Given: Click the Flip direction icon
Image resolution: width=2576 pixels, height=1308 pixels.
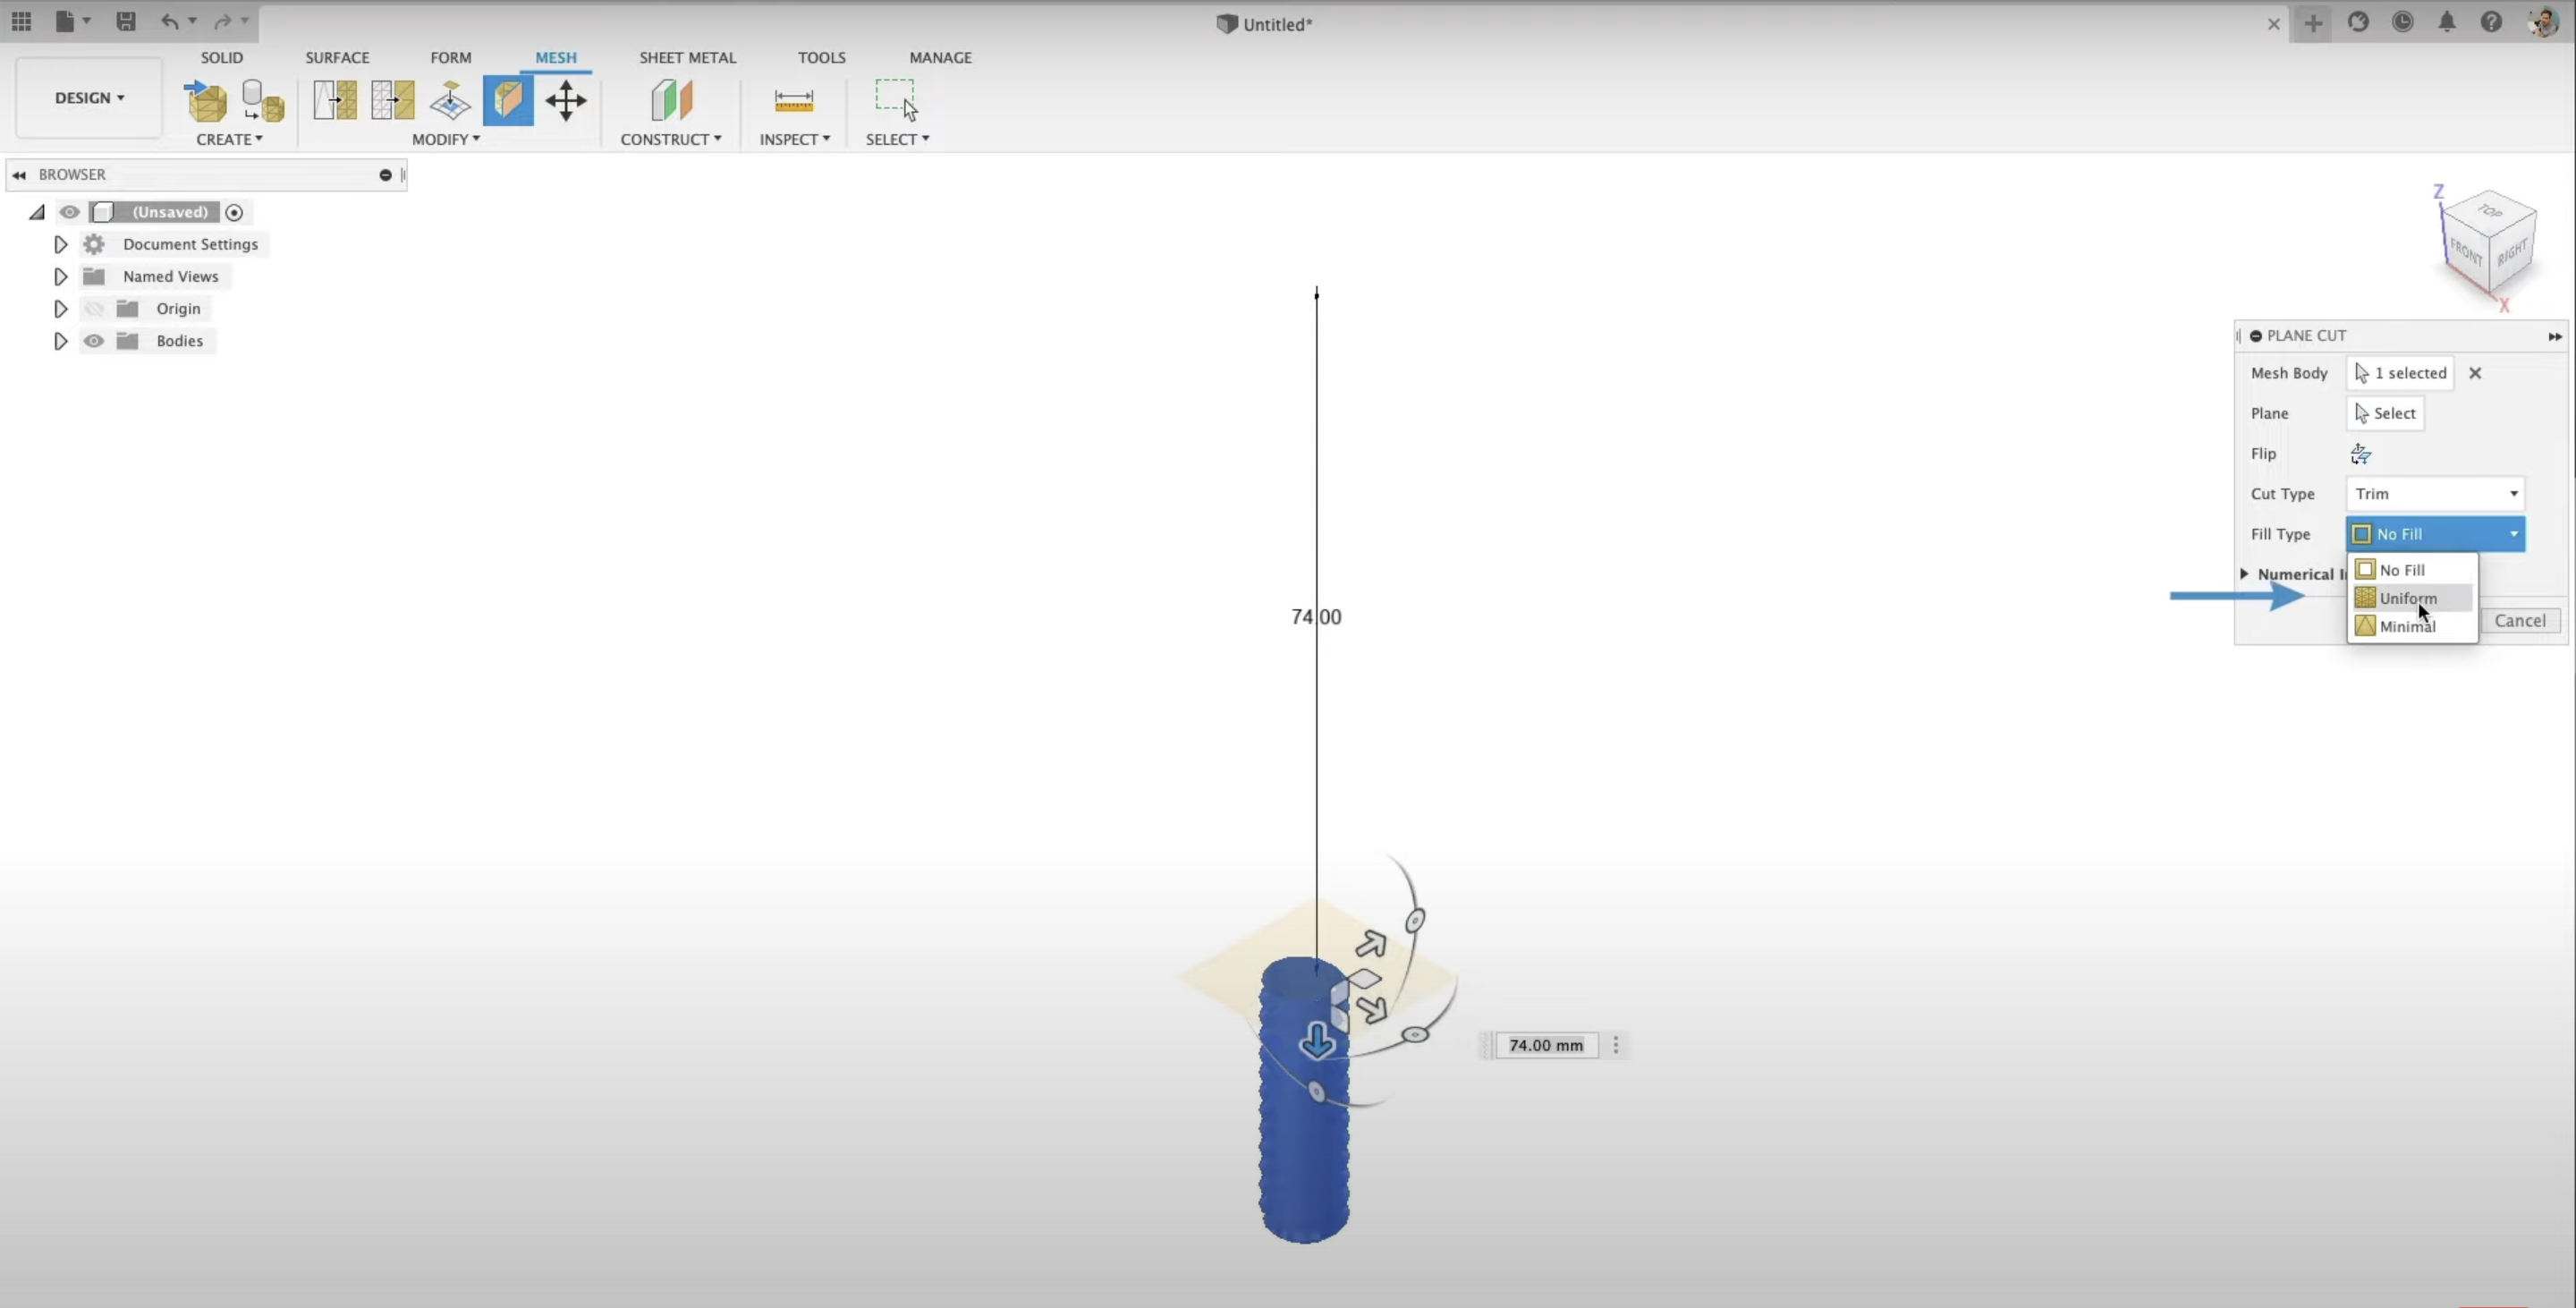Looking at the screenshot, I should [2361, 454].
